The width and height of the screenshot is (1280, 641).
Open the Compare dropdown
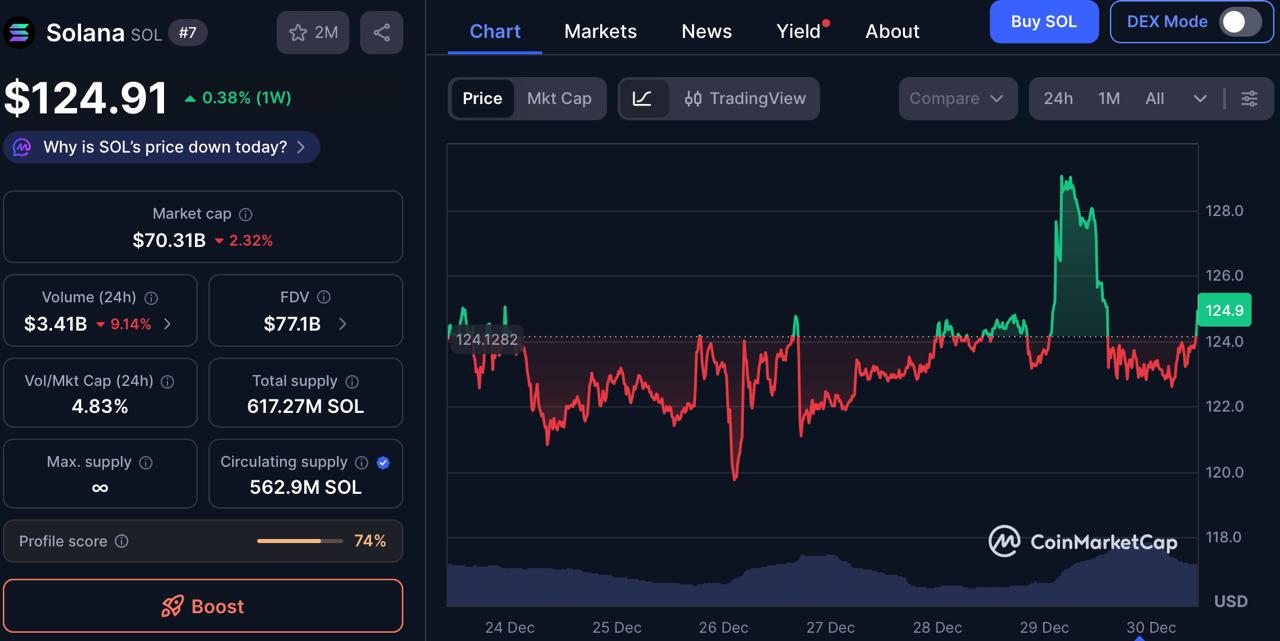tap(957, 98)
